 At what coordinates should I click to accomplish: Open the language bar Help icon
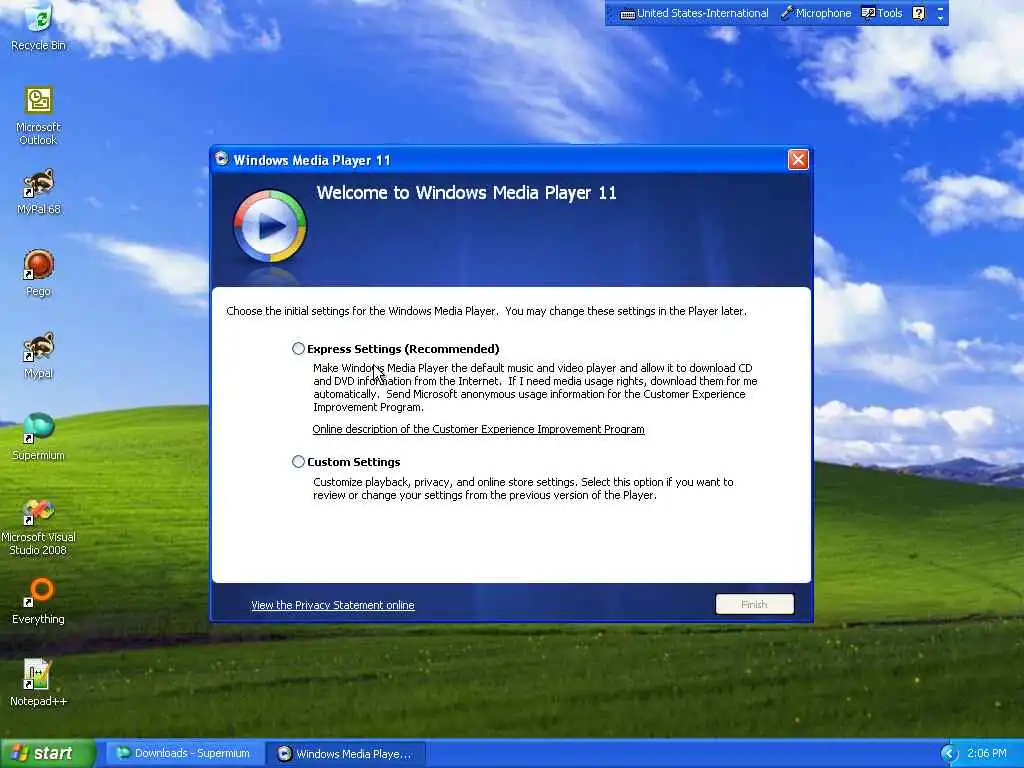pyautogui.click(x=919, y=13)
